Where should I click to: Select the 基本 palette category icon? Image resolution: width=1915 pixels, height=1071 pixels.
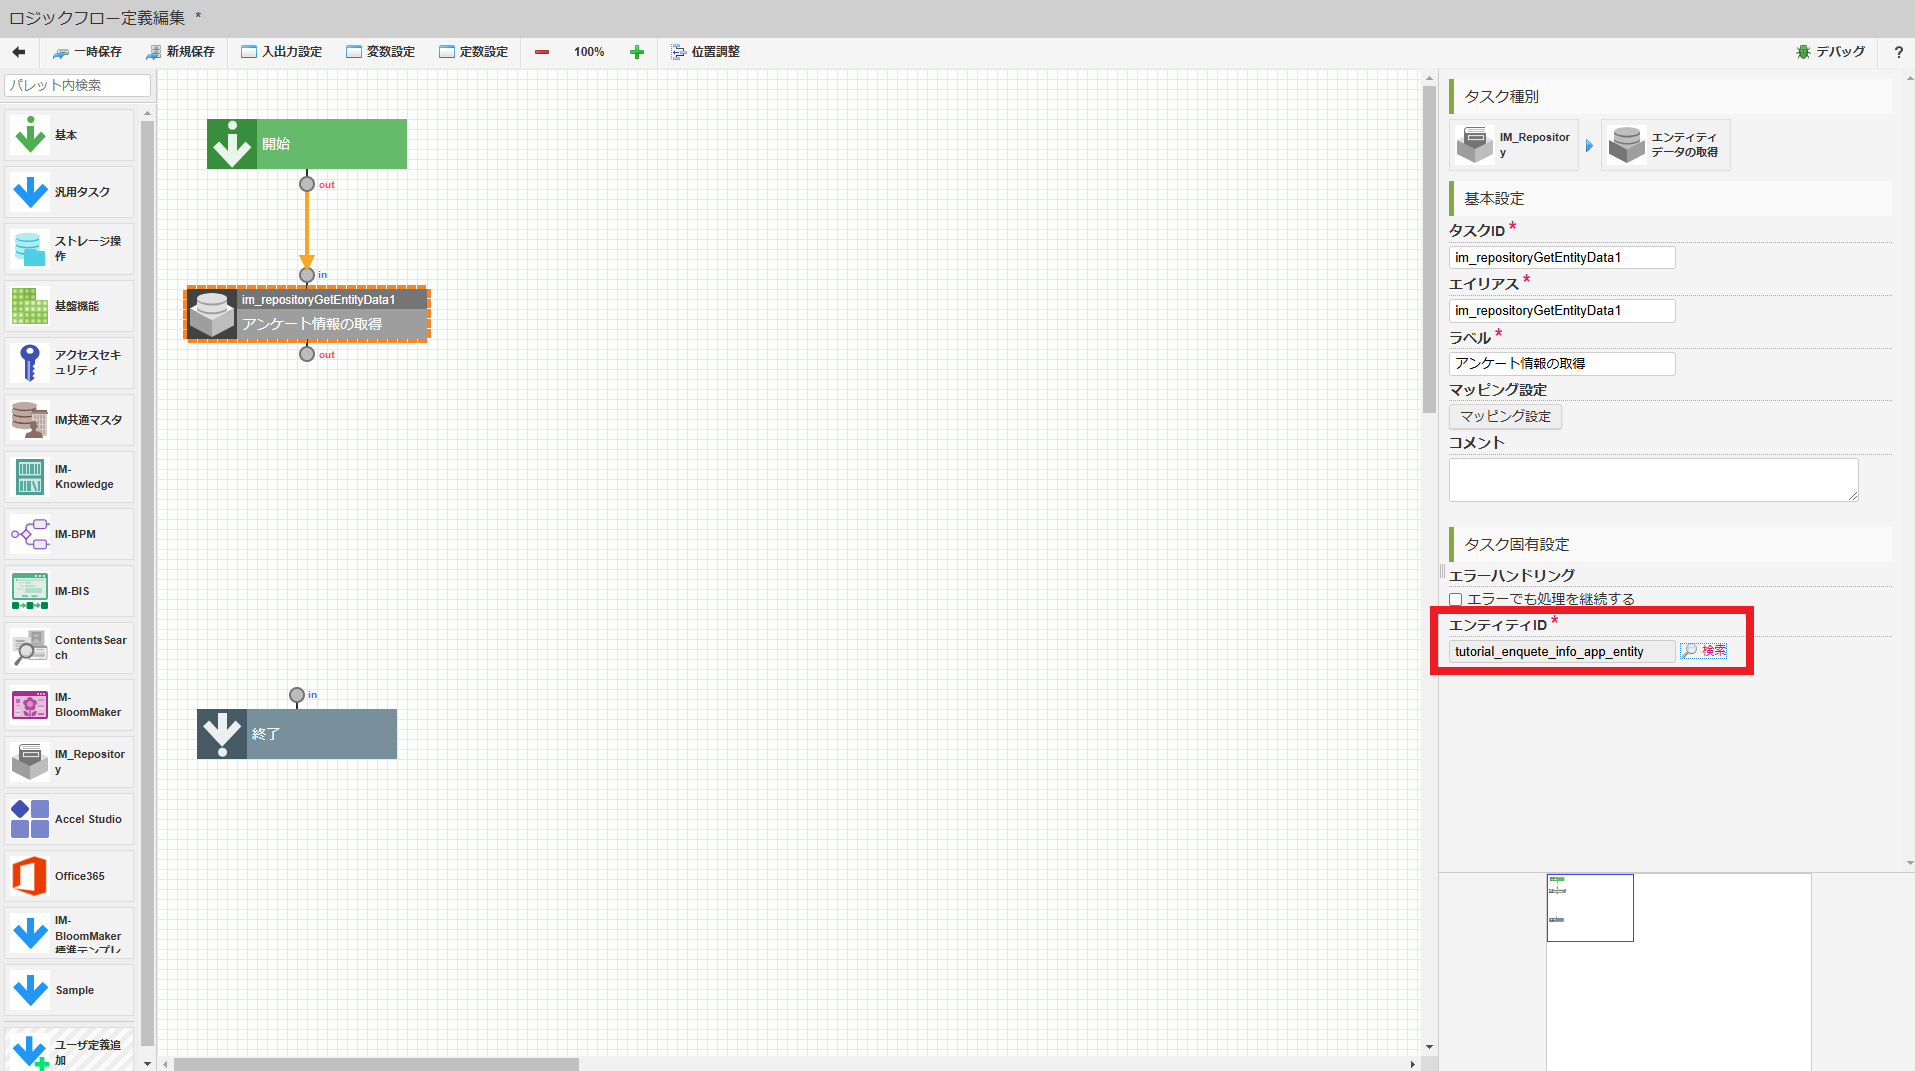(x=30, y=134)
